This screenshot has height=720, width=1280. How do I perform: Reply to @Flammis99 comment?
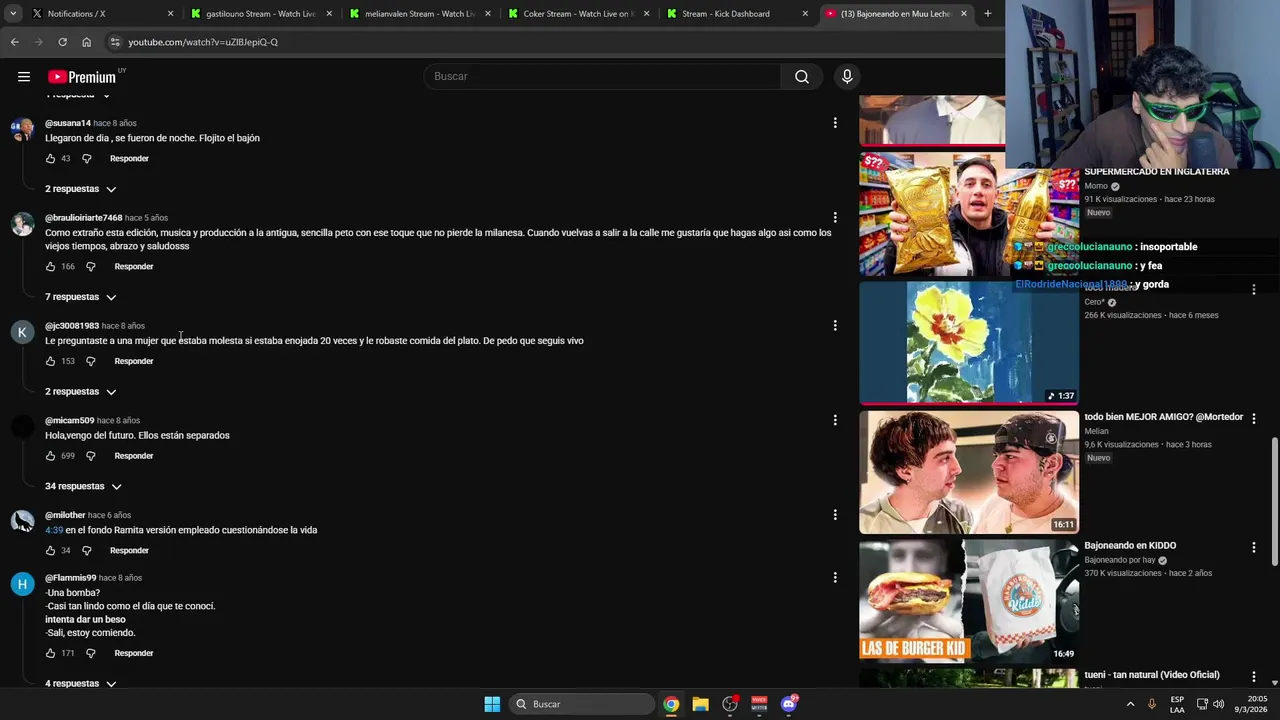point(134,653)
